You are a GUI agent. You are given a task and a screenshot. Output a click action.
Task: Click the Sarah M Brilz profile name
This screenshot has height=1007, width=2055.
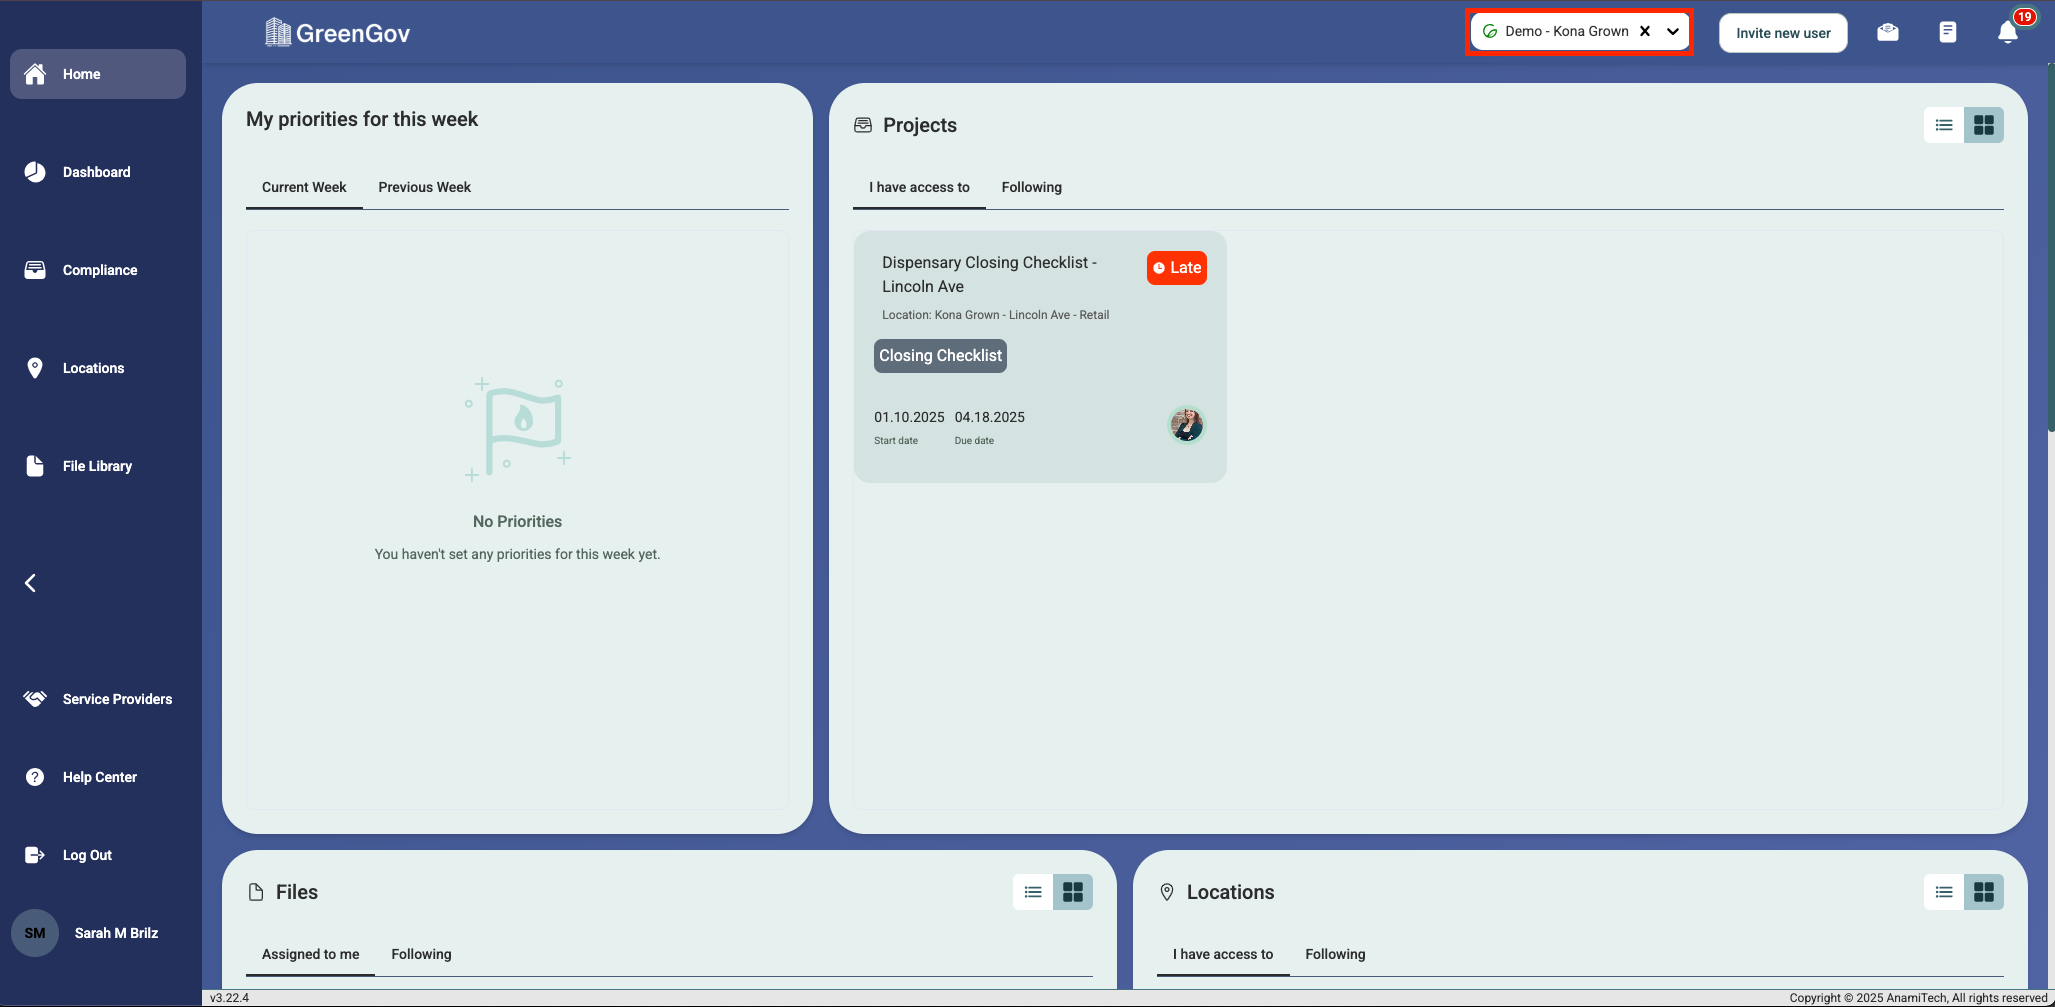coord(116,933)
